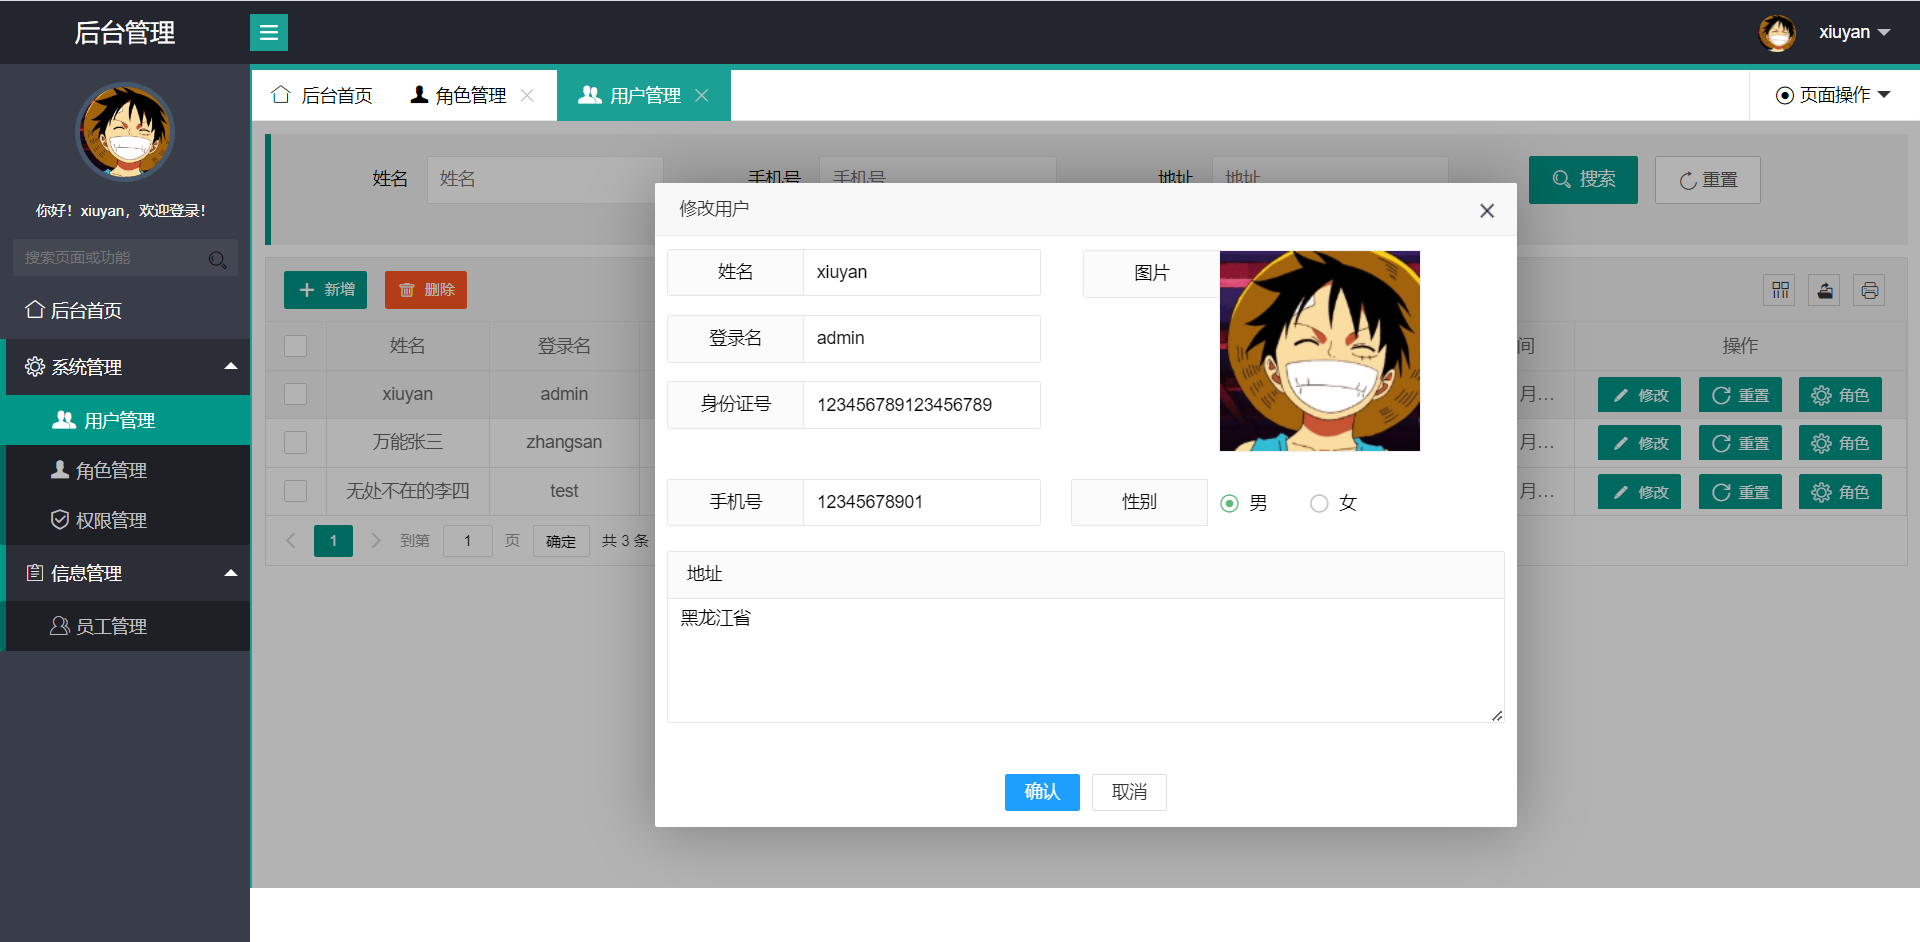The height and width of the screenshot is (942, 1920).
Task: Click 修改 button for xiuyan row
Action: click(1640, 395)
